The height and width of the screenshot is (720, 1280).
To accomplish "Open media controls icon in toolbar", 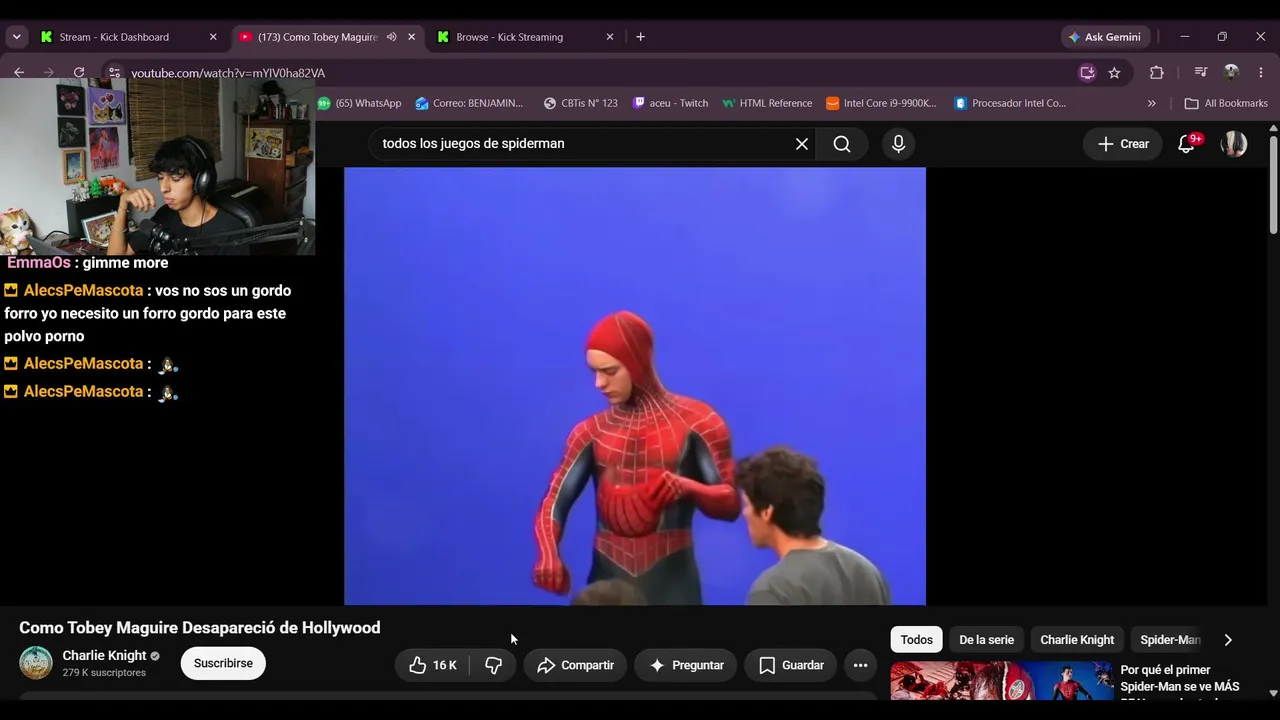I will 1201,73.
